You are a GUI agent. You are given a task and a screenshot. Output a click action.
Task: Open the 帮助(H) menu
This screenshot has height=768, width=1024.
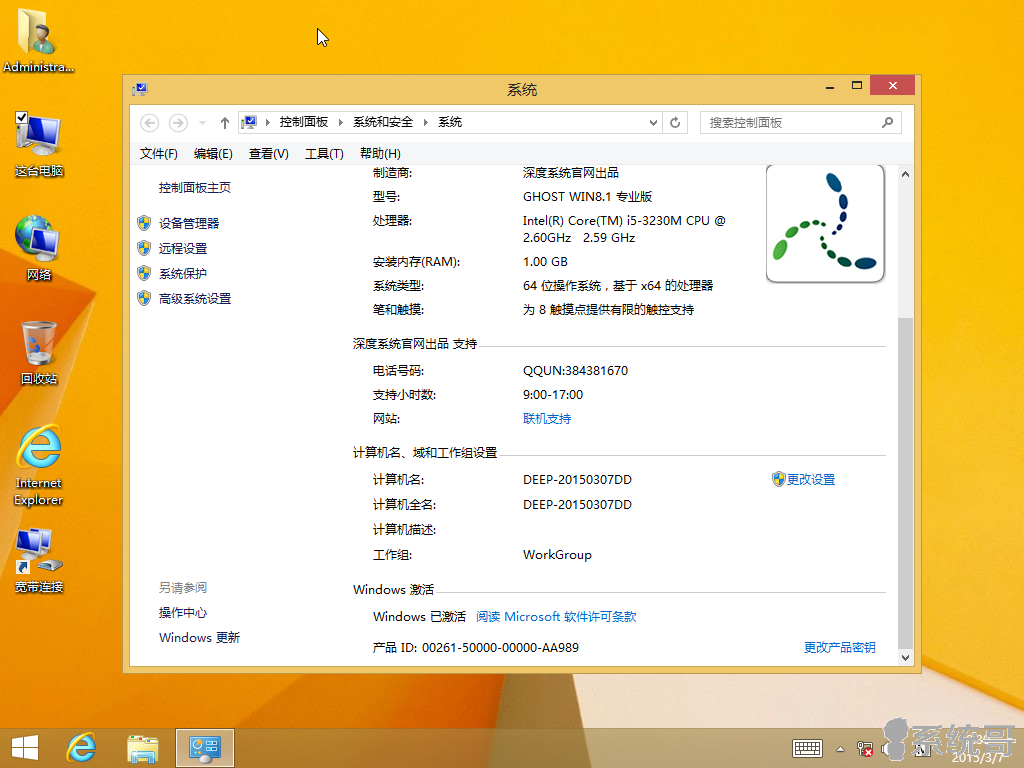[x=380, y=153]
